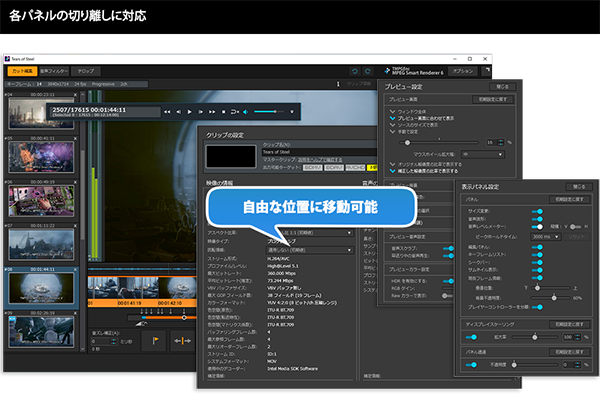Image resolution: width=600 pixels, height=400 pixels.
Task: Toggle the 音声波形 switch
Action: point(537,219)
